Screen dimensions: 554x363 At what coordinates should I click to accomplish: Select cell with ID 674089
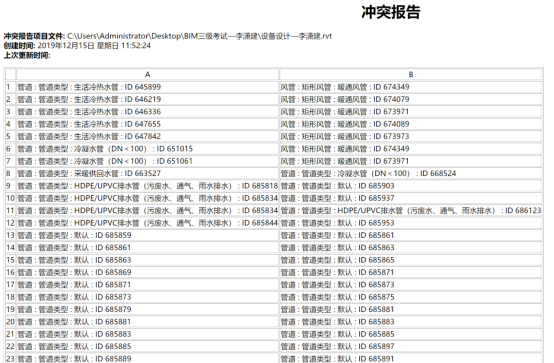[x=411, y=124]
